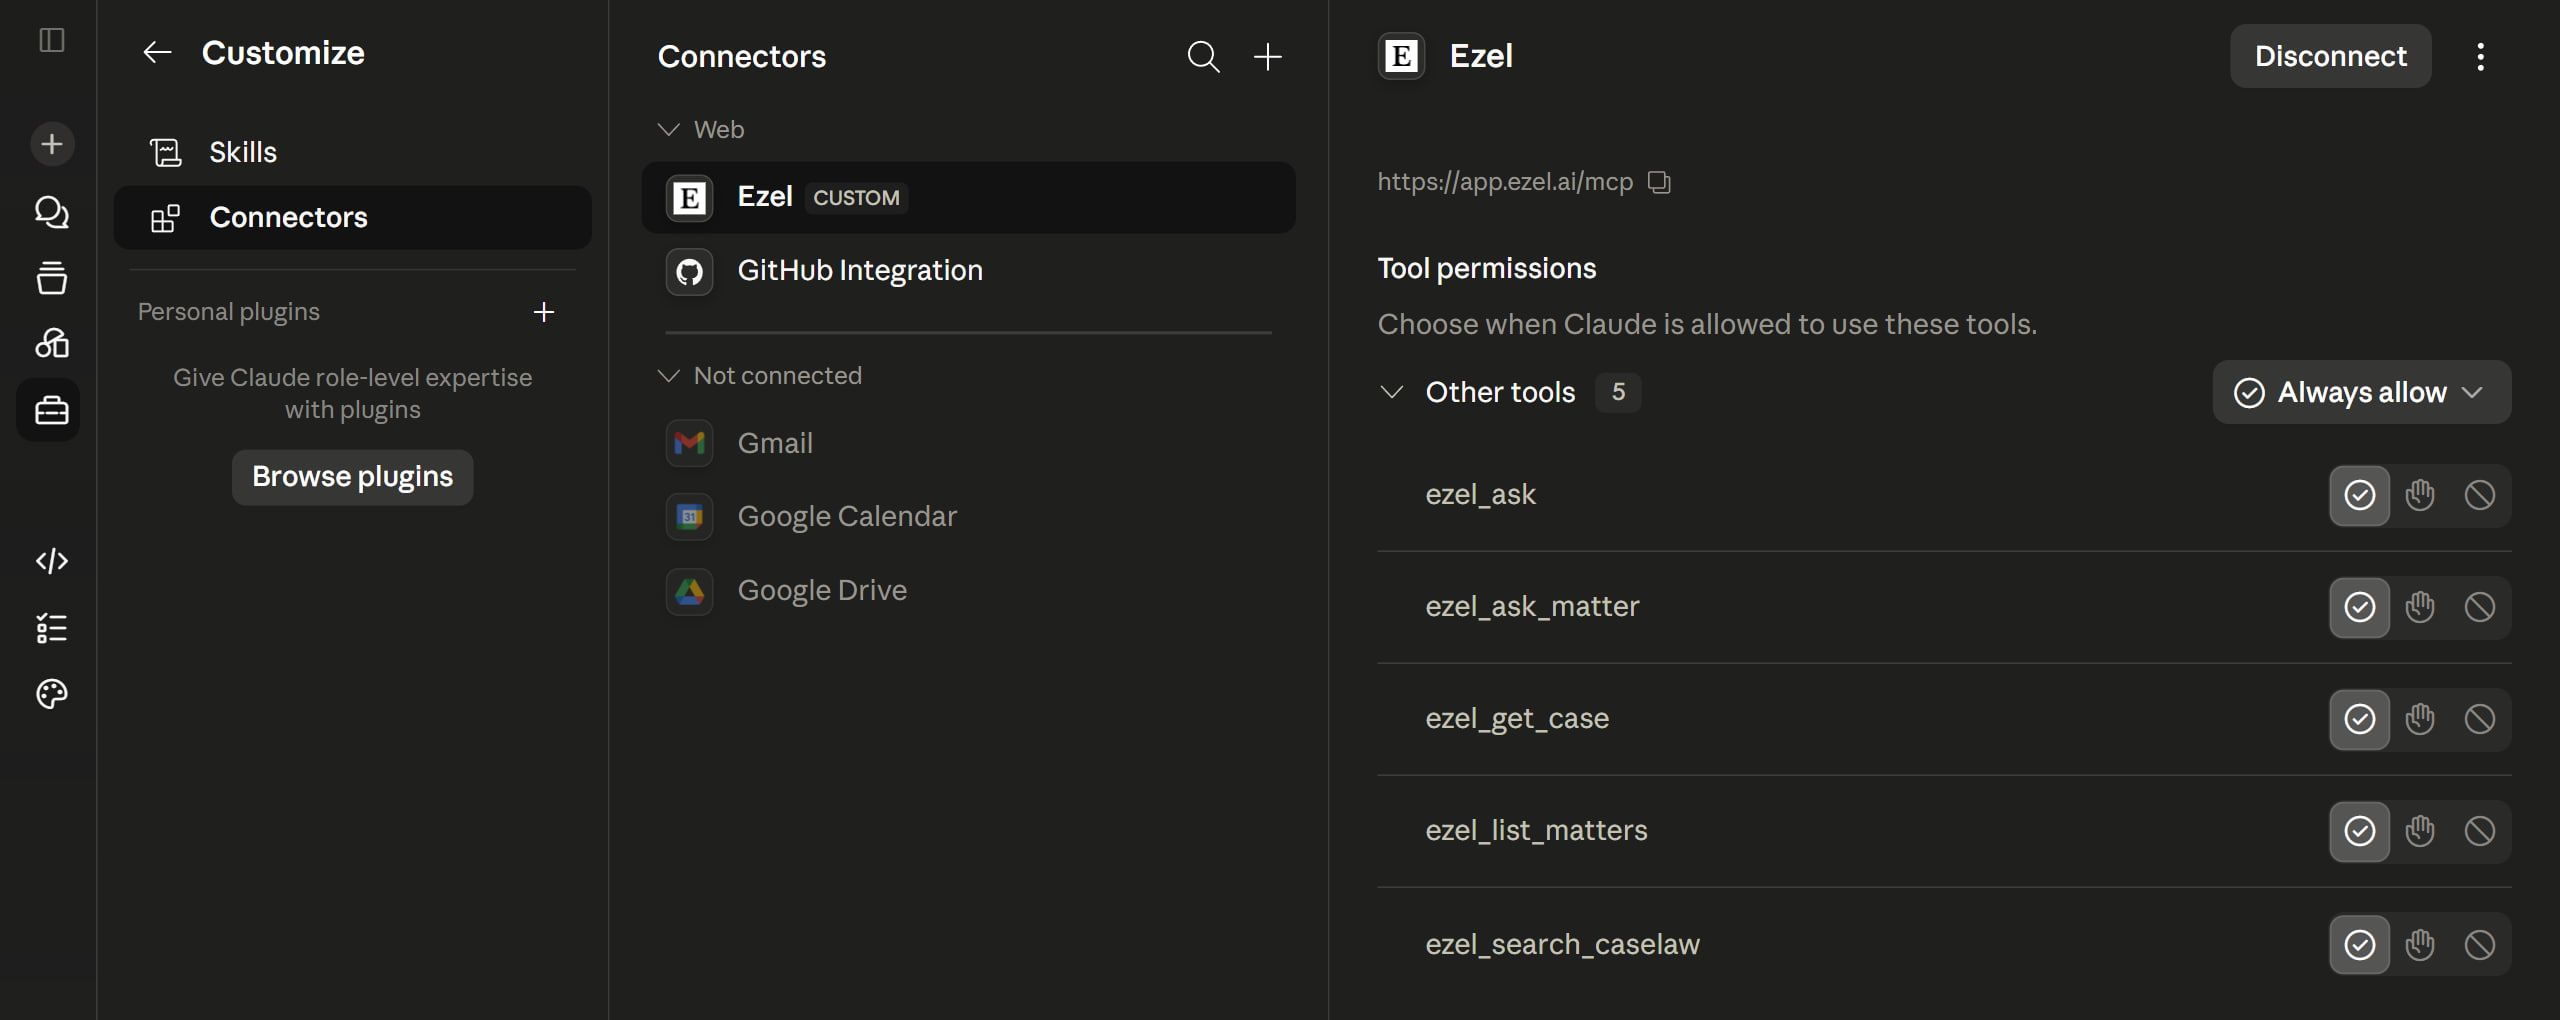The image size is (2560, 1020).
Task: Set ezel_get_case to needs approval
Action: point(2419,719)
